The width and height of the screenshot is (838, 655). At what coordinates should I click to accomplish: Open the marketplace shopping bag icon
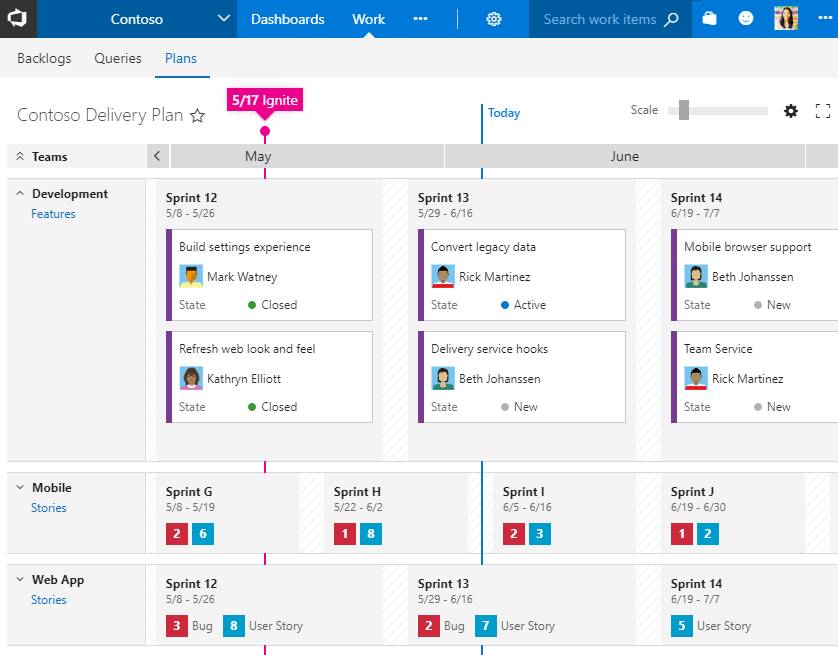click(x=709, y=19)
